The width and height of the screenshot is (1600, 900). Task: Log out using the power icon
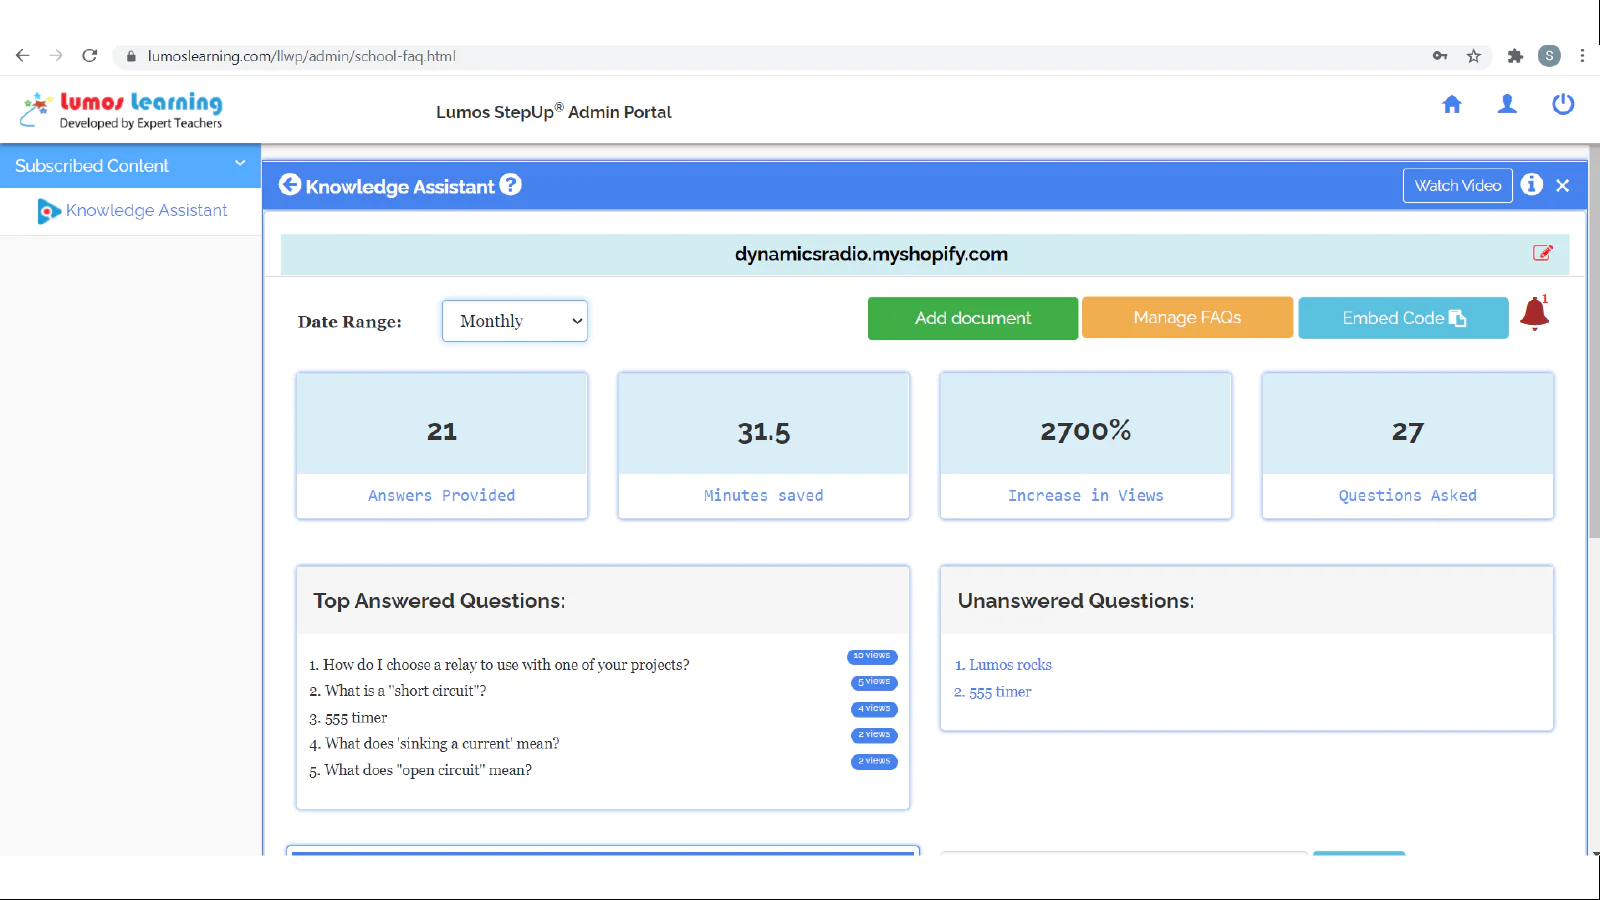[x=1563, y=104]
